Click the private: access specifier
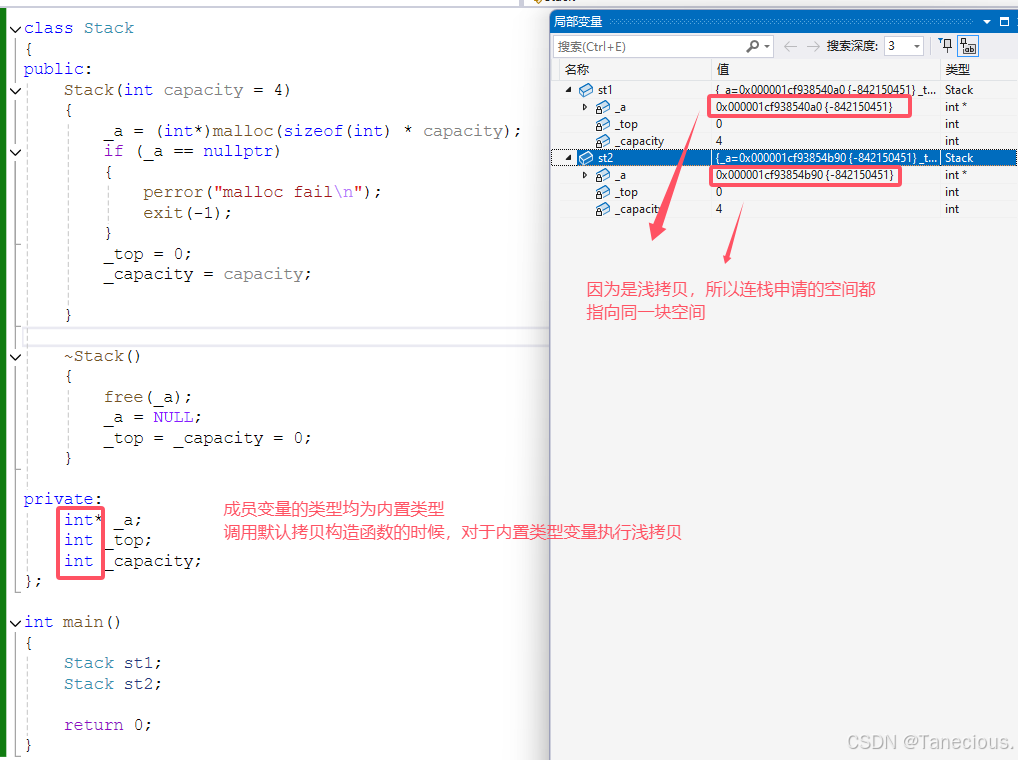This screenshot has width=1018, height=760. 63,498
